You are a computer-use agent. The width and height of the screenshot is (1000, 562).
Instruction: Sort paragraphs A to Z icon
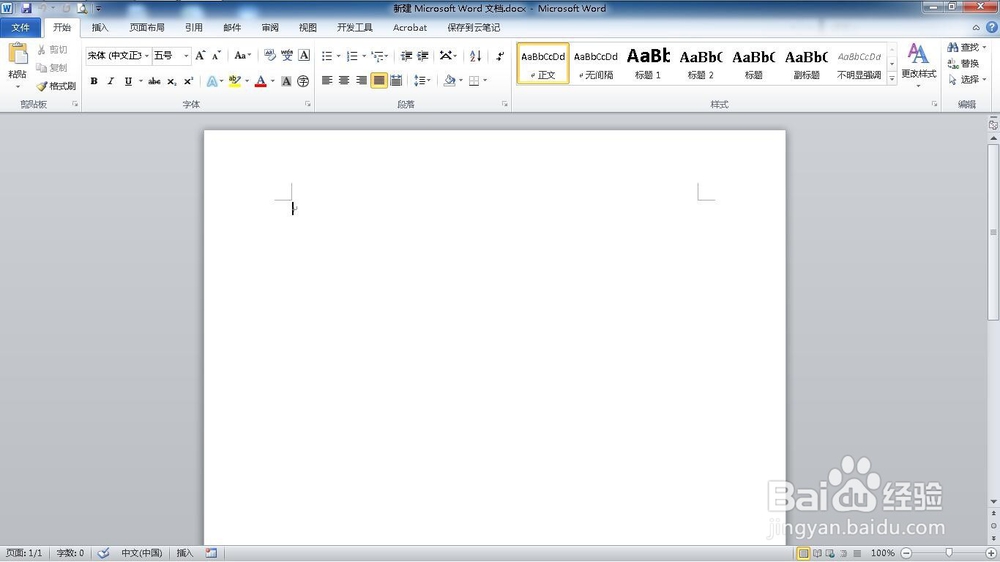coord(475,56)
